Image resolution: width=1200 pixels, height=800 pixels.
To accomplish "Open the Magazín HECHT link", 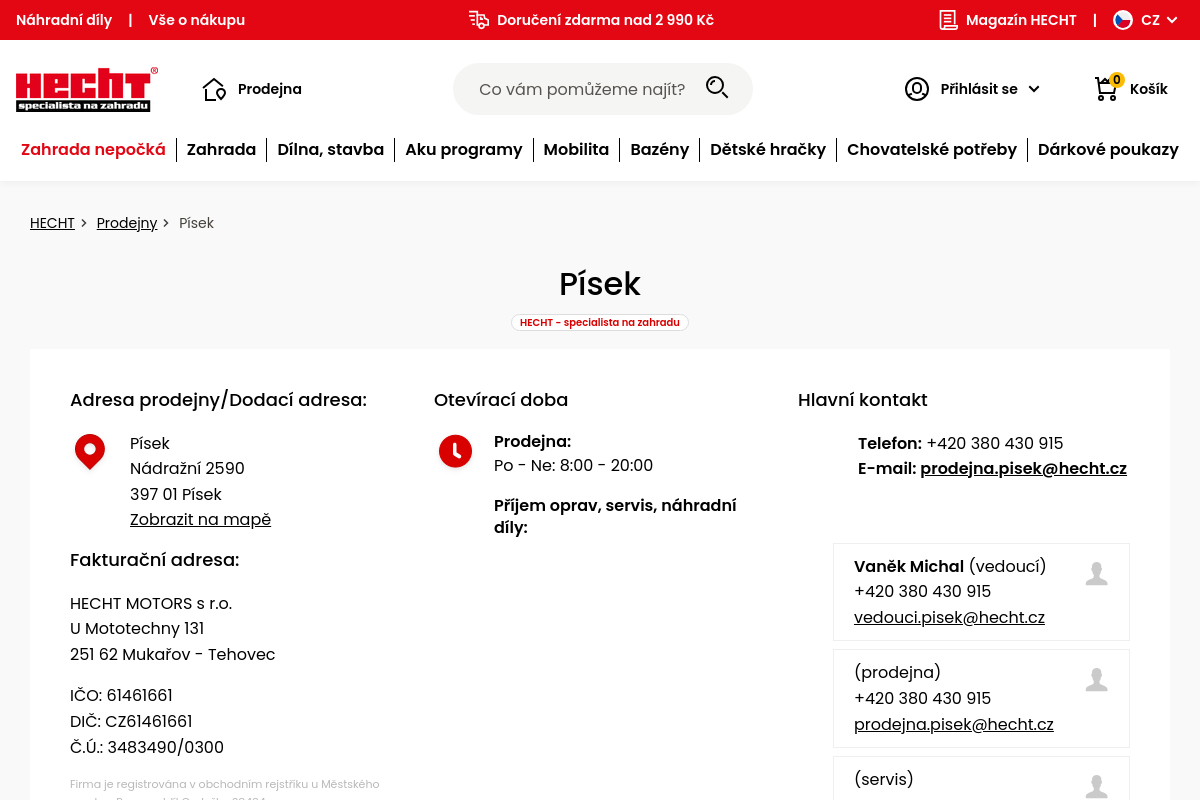I will (x=1021, y=20).
